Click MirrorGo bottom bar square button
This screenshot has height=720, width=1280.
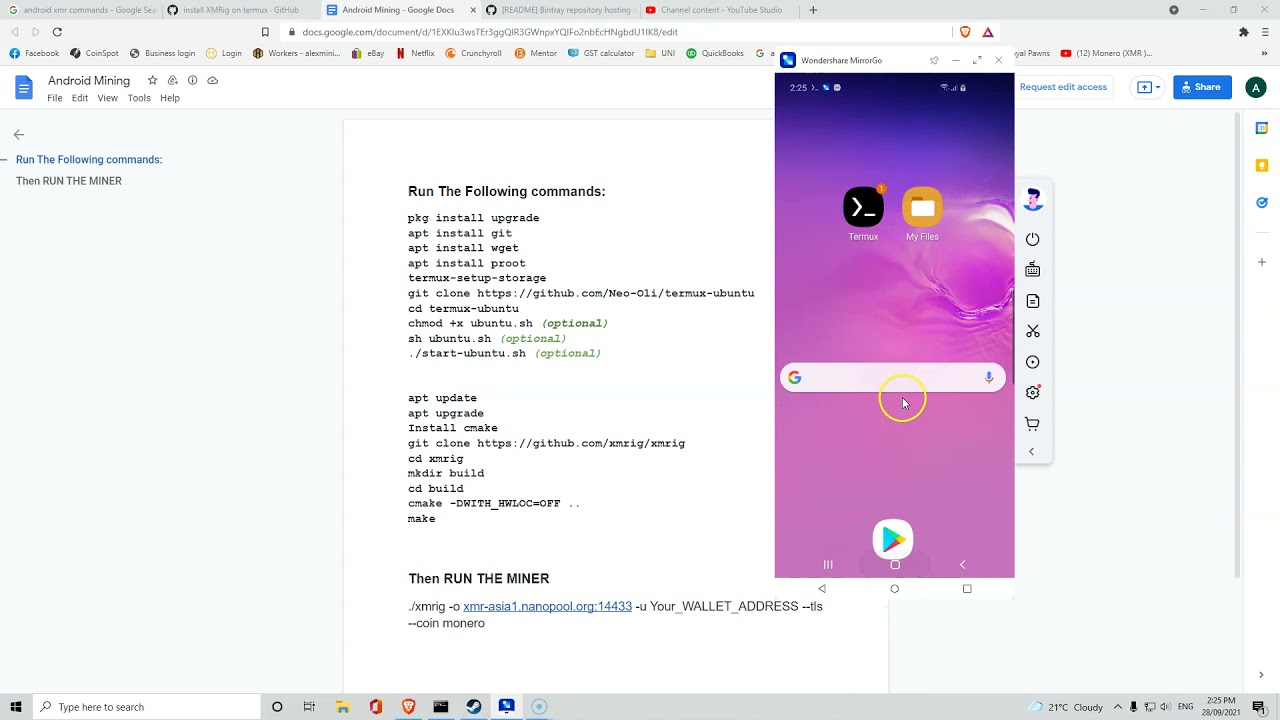(967, 589)
